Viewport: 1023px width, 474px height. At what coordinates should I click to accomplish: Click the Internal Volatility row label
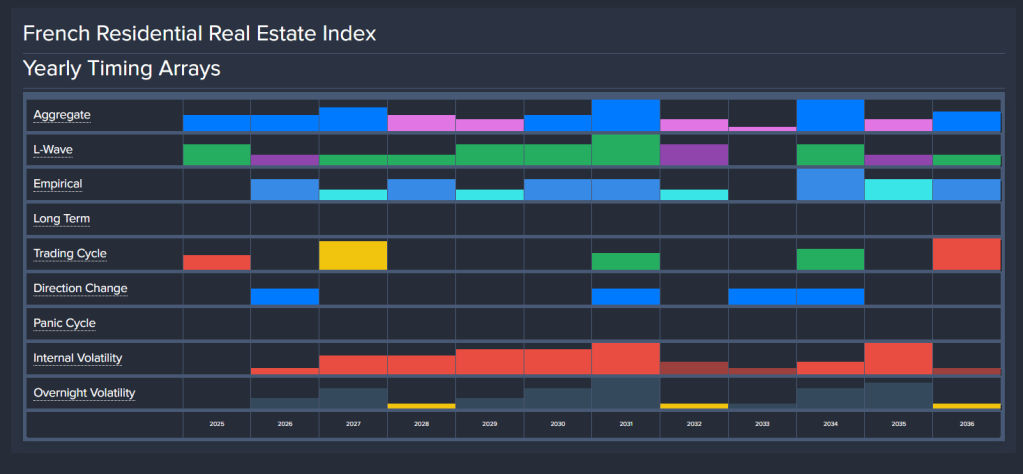[x=78, y=358]
